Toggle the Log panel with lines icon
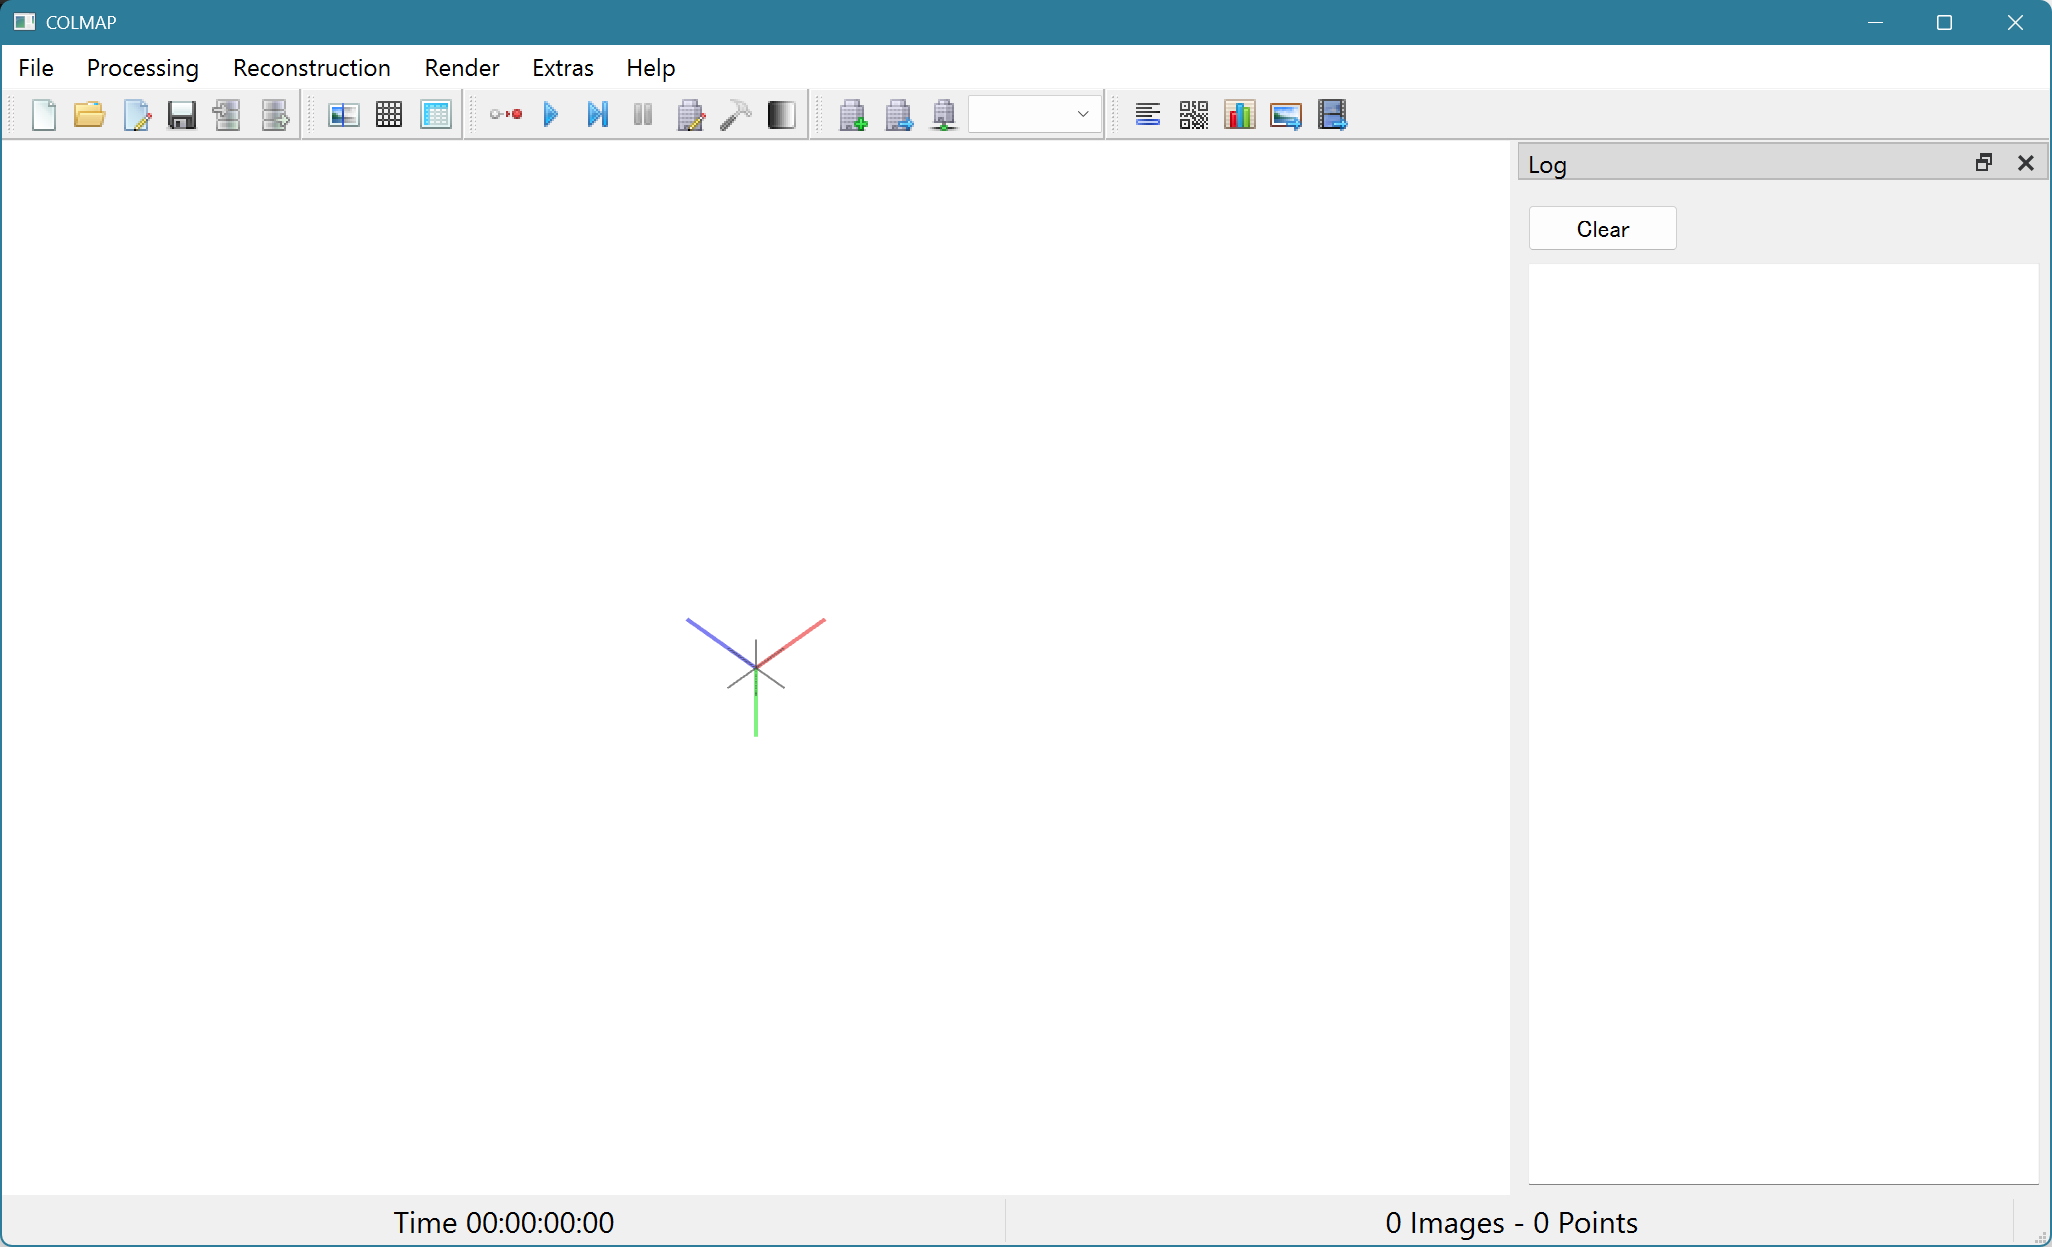This screenshot has height=1247, width=2052. 1147,115
